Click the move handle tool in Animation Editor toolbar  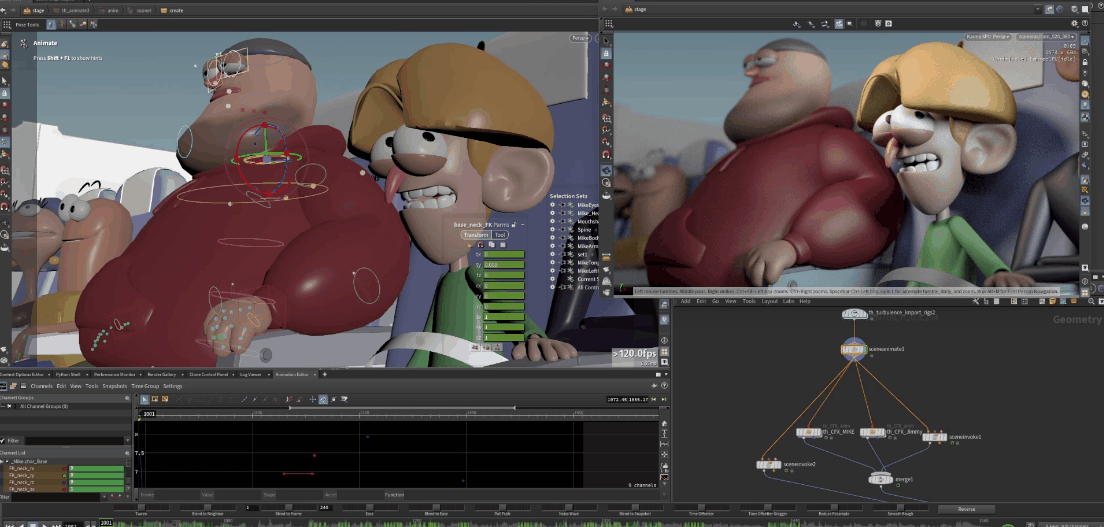click(313, 399)
